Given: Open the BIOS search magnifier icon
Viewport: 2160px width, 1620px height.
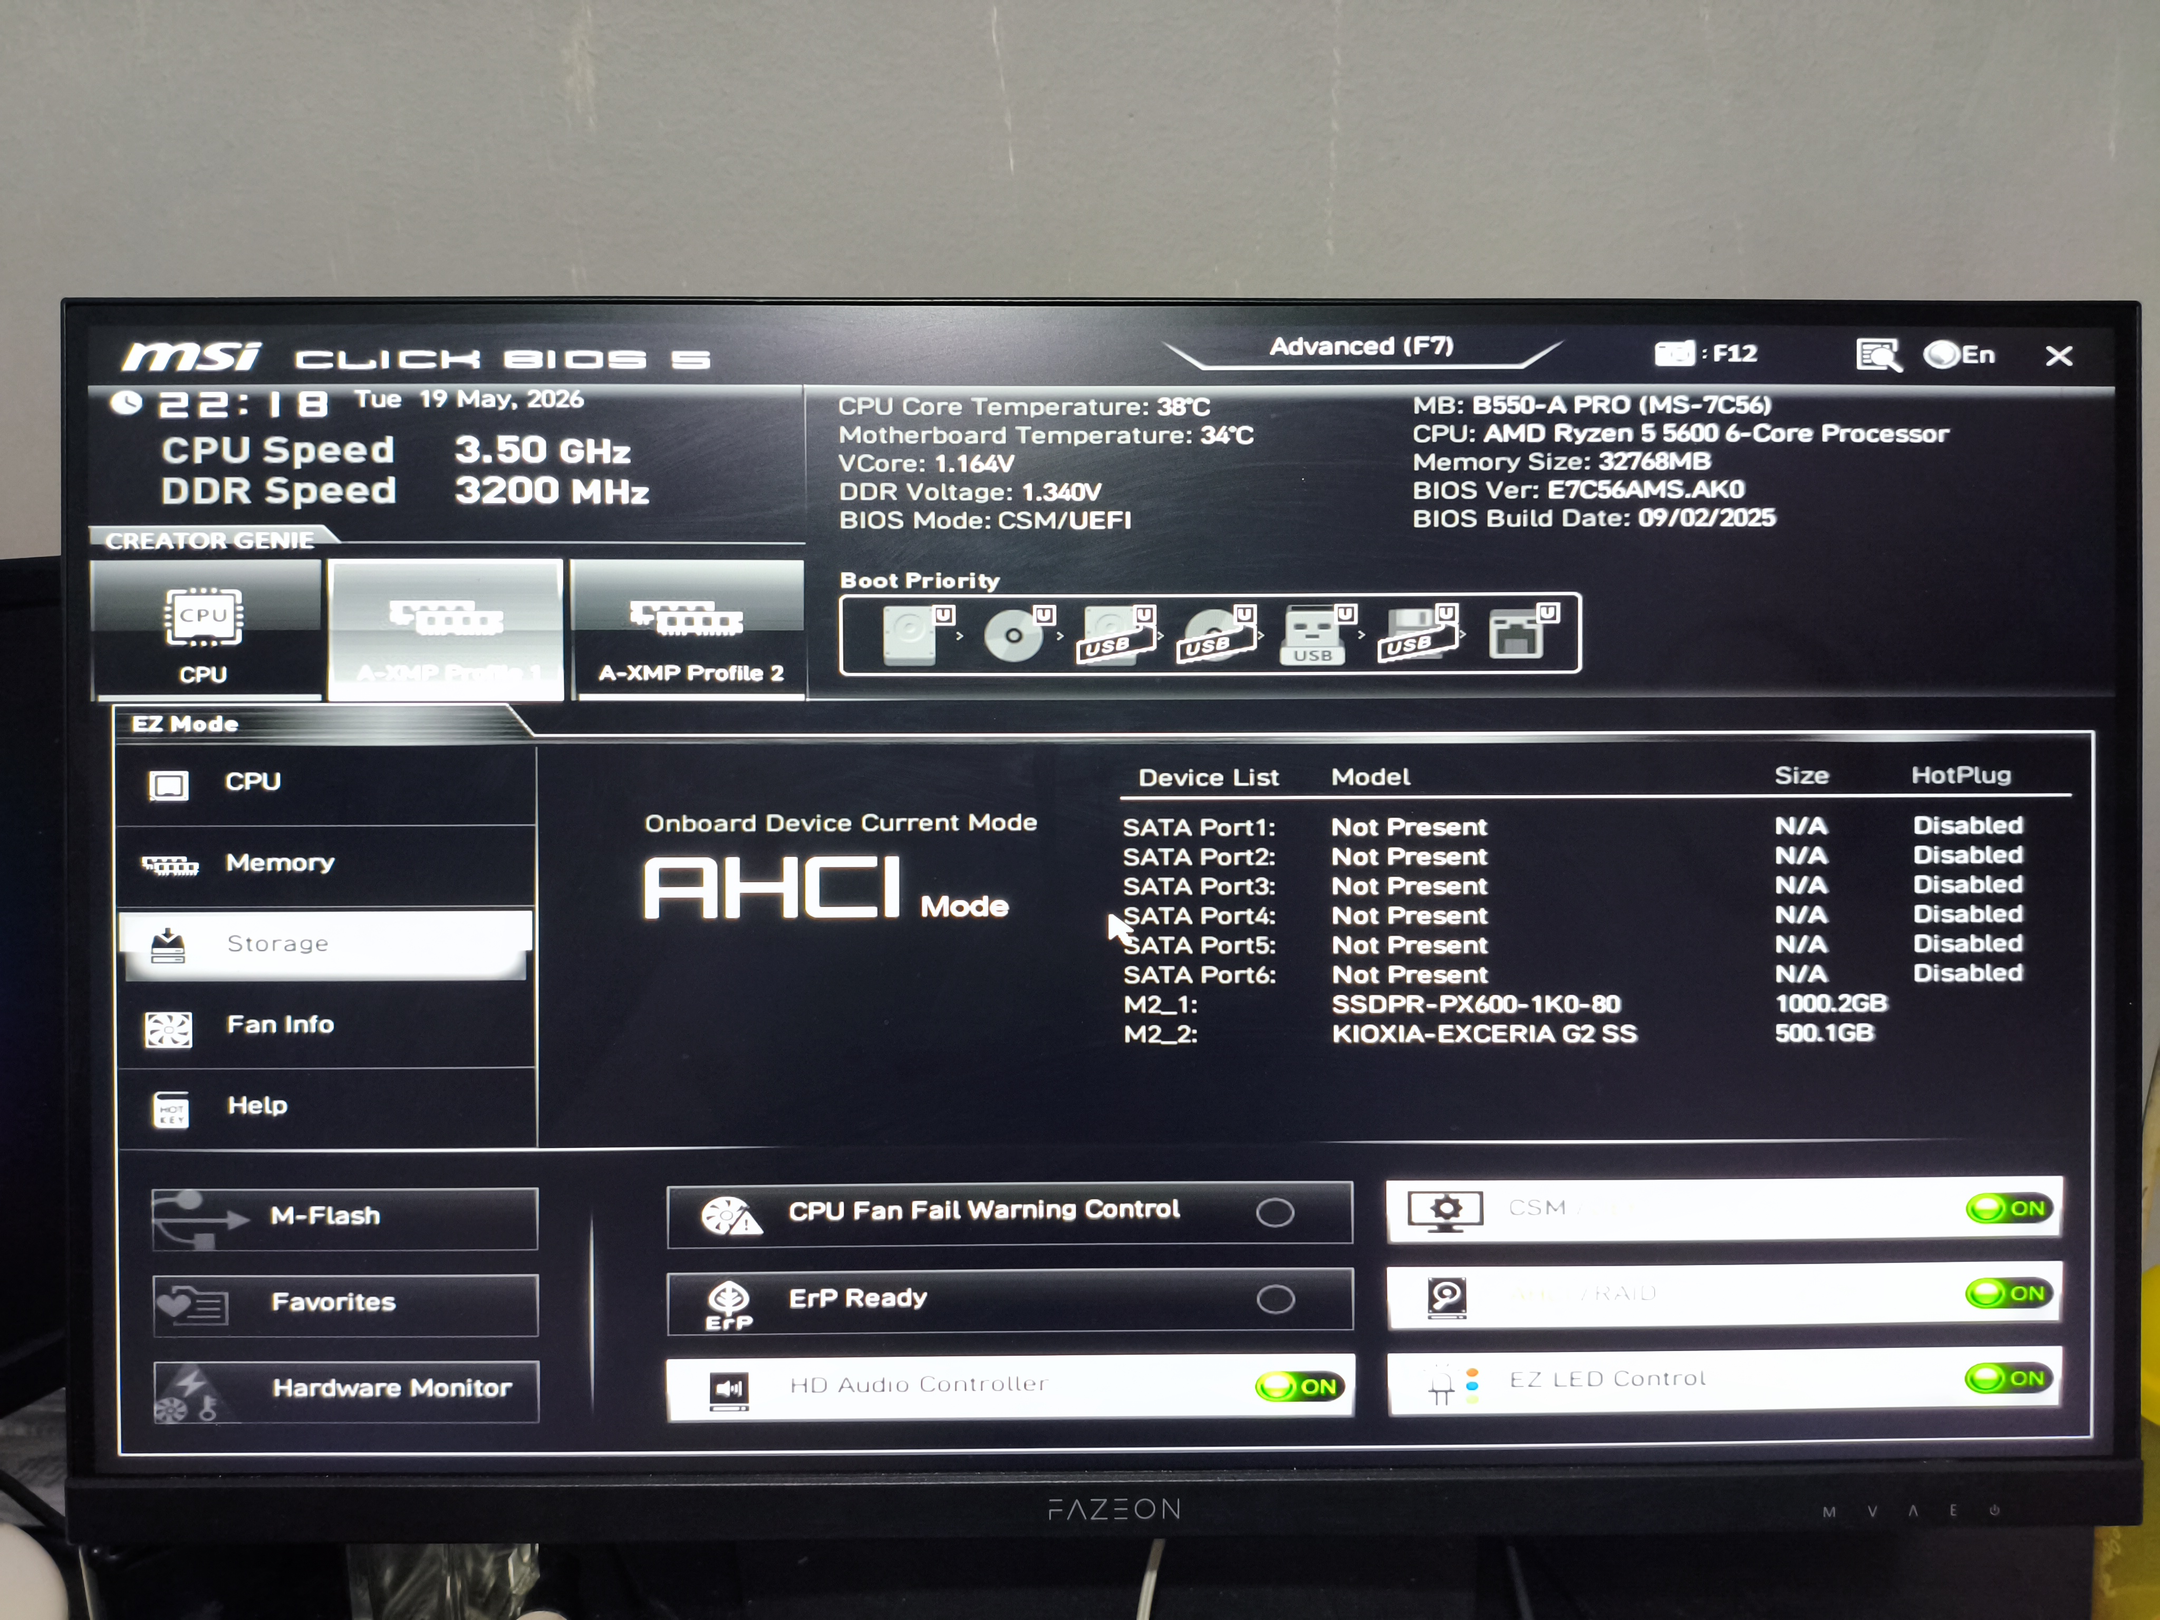Looking at the screenshot, I should click(1878, 355).
